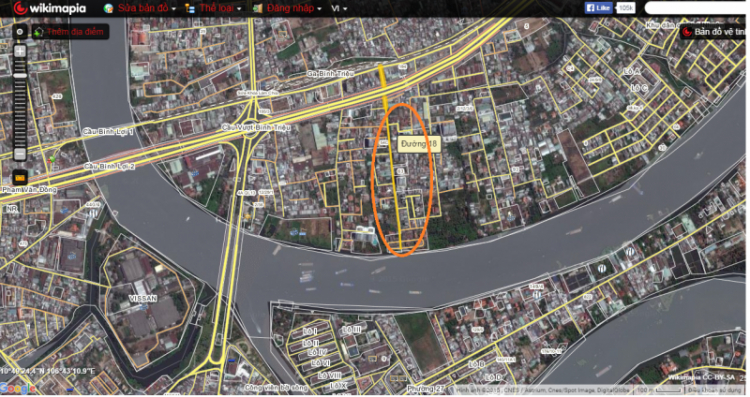Click the Đường 18 tooltip label
This screenshot has height=397, width=750.
pyautogui.click(x=419, y=144)
